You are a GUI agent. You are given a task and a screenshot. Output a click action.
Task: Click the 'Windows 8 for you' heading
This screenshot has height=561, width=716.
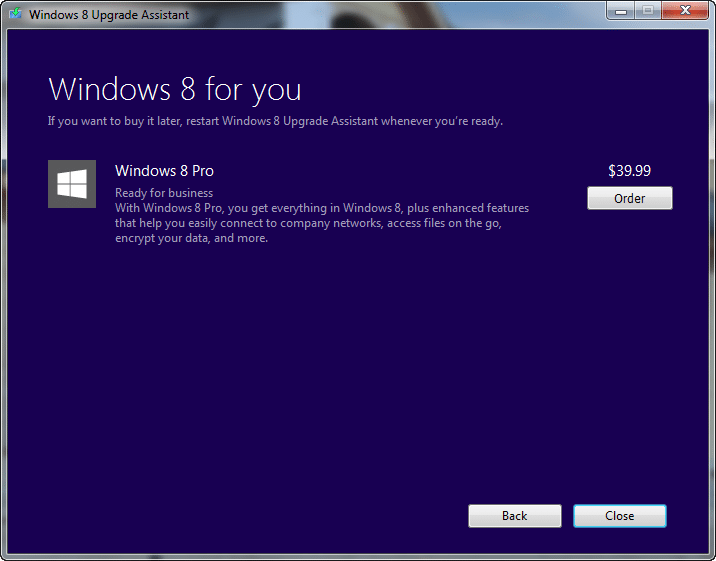pyautogui.click(x=175, y=89)
